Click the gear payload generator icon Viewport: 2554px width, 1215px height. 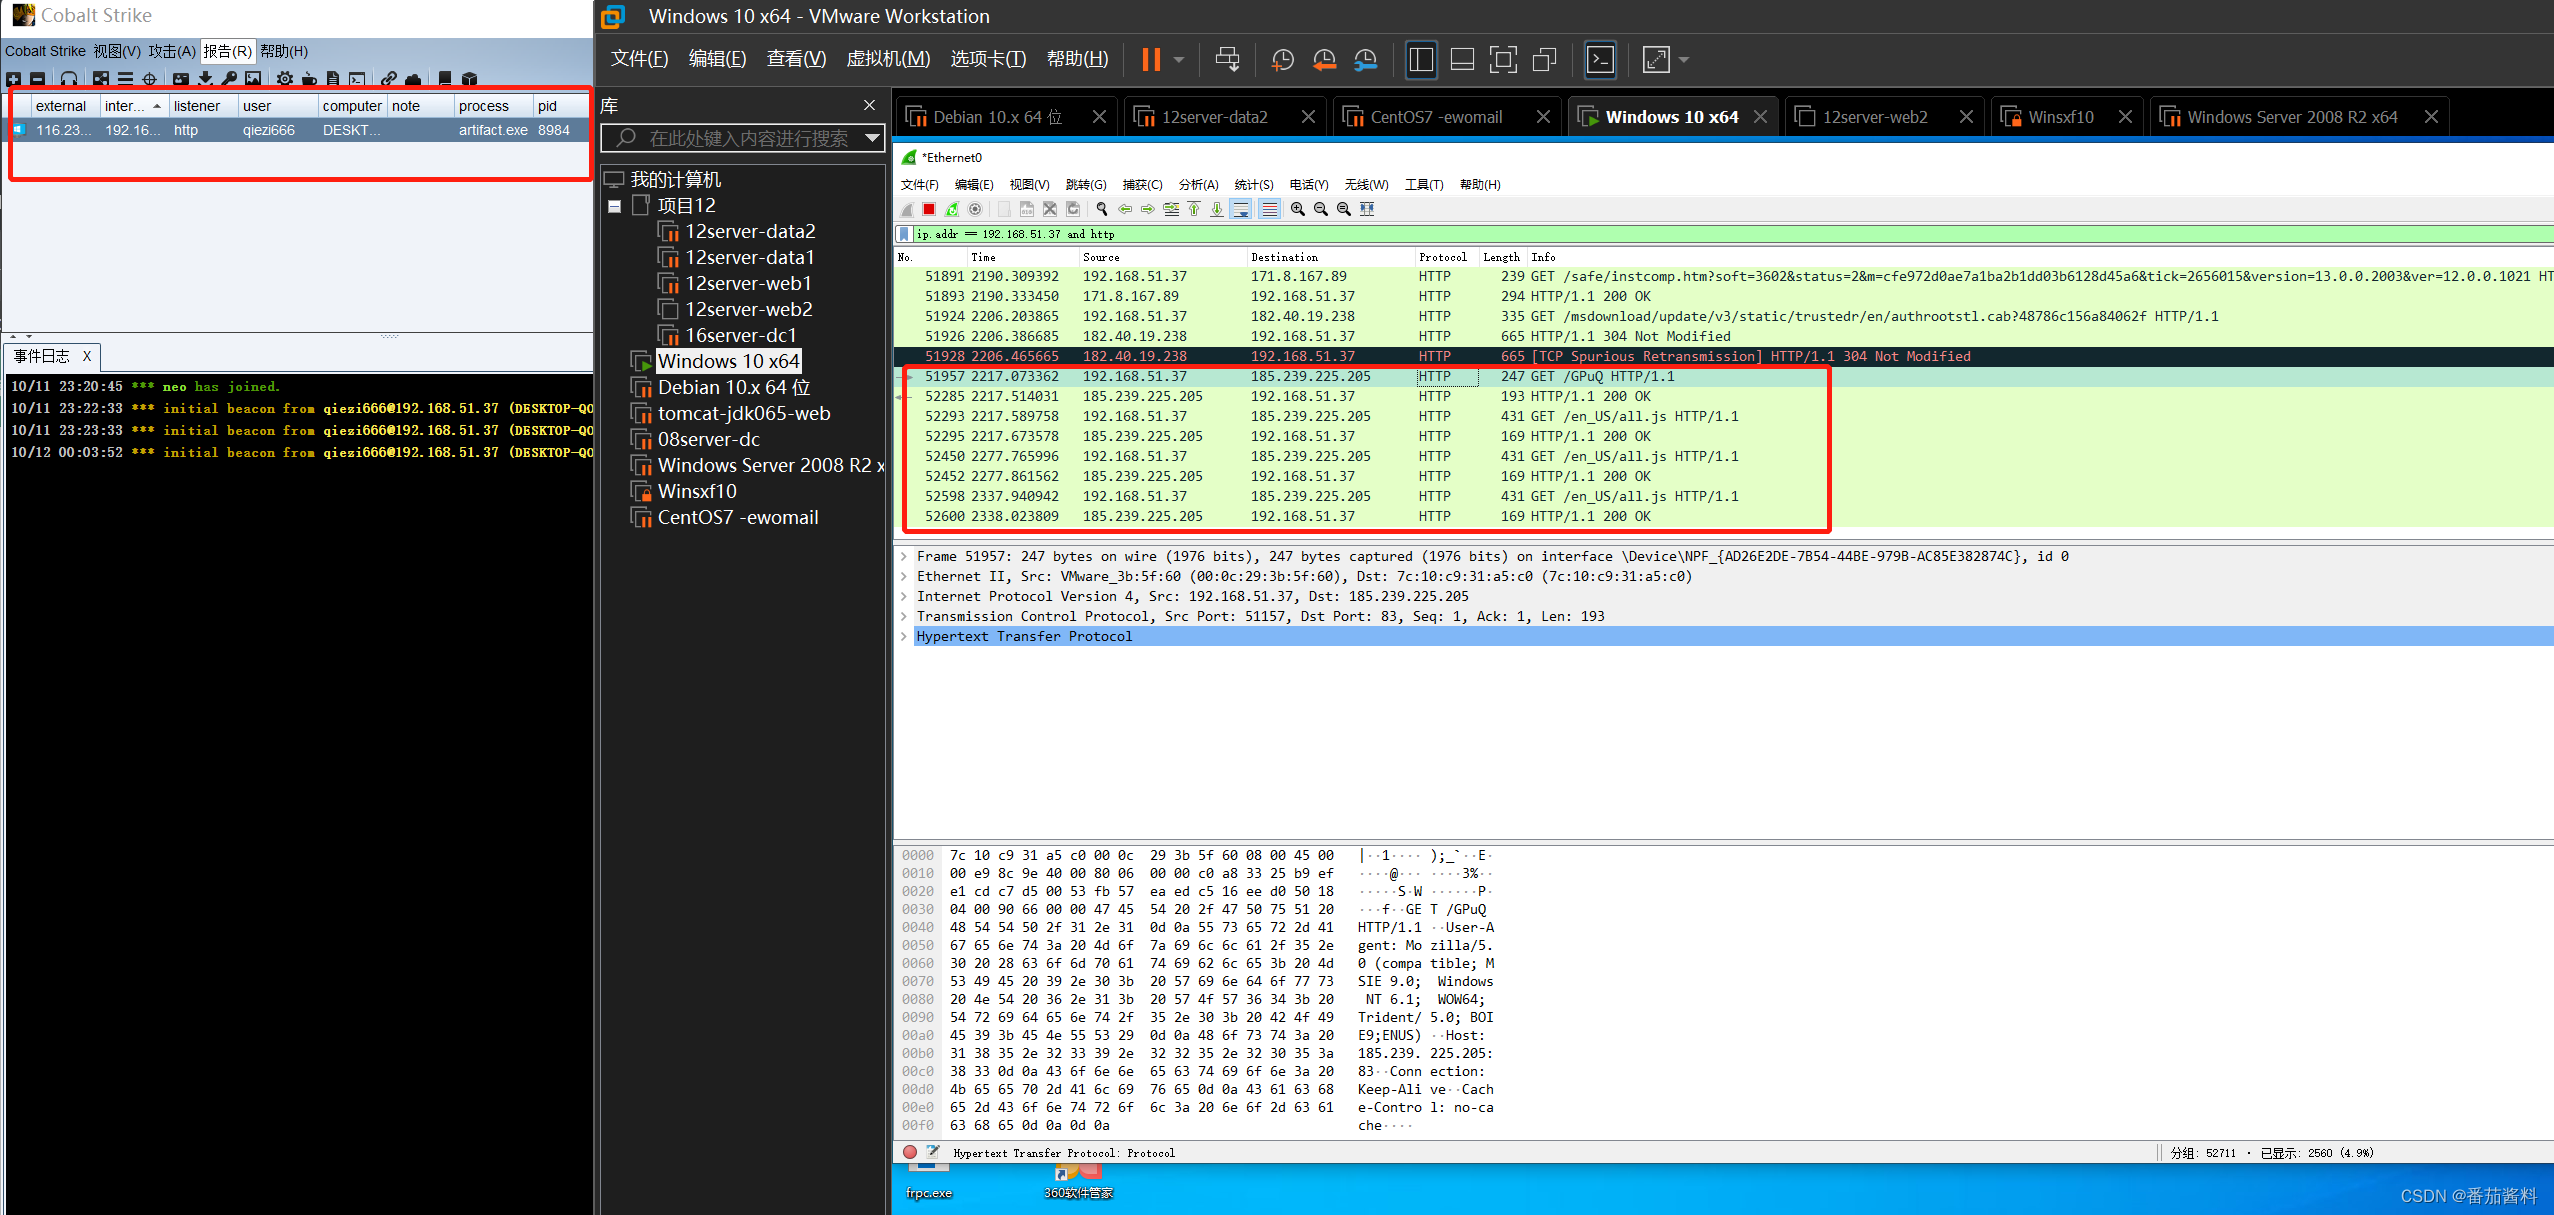[x=285, y=79]
